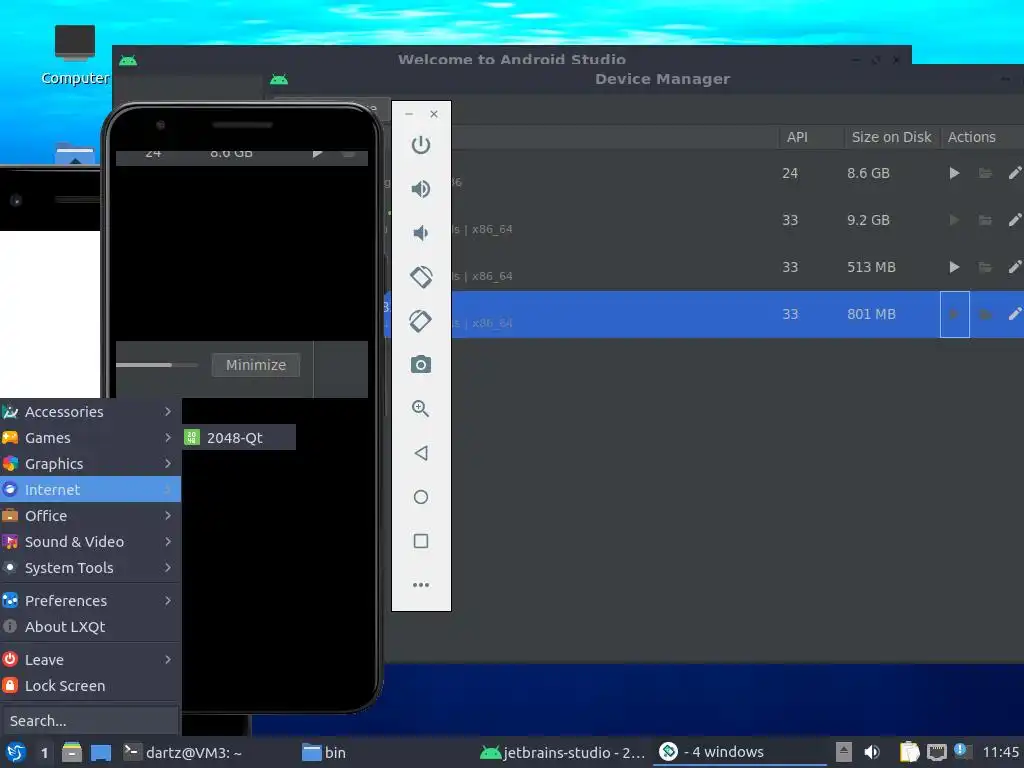Open the file manager taskbar launcher
The width and height of the screenshot is (1024, 768).
pos(72,752)
